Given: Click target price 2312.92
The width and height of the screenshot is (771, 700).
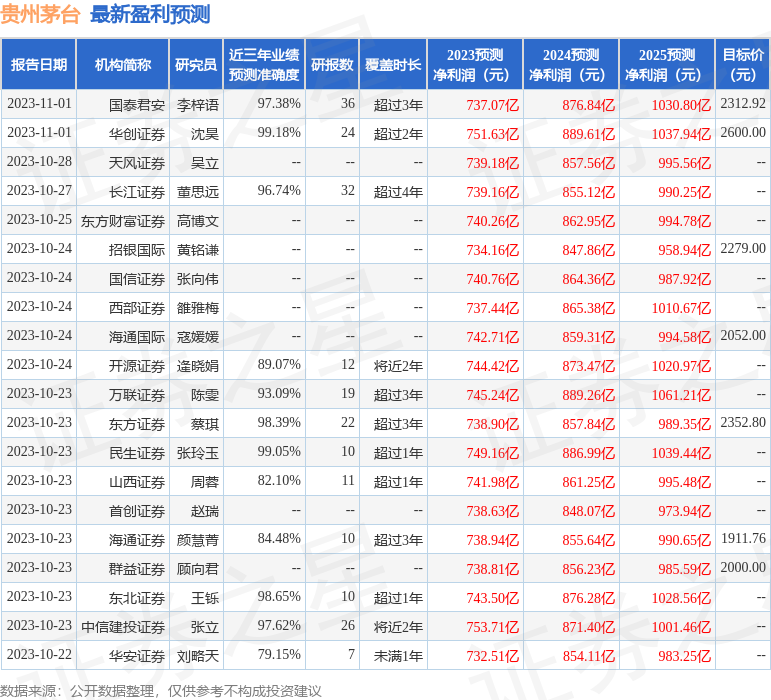Looking at the screenshot, I should pos(743,103).
